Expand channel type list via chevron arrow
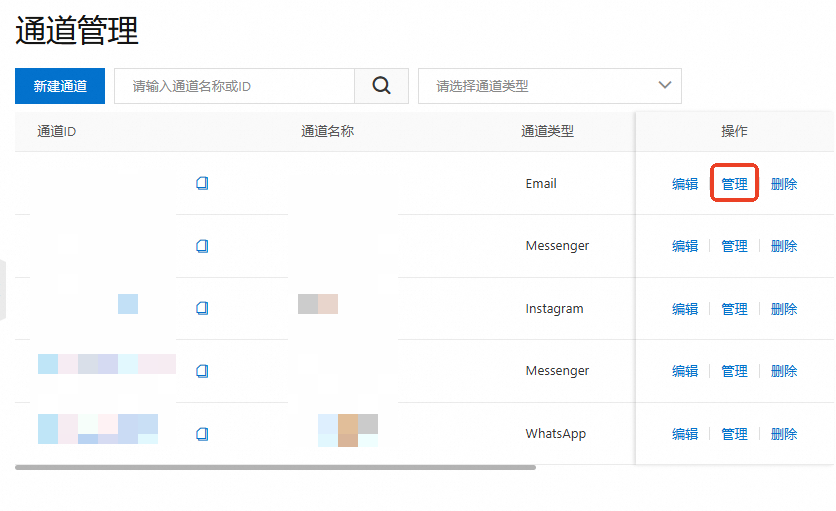 pyautogui.click(x=664, y=85)
